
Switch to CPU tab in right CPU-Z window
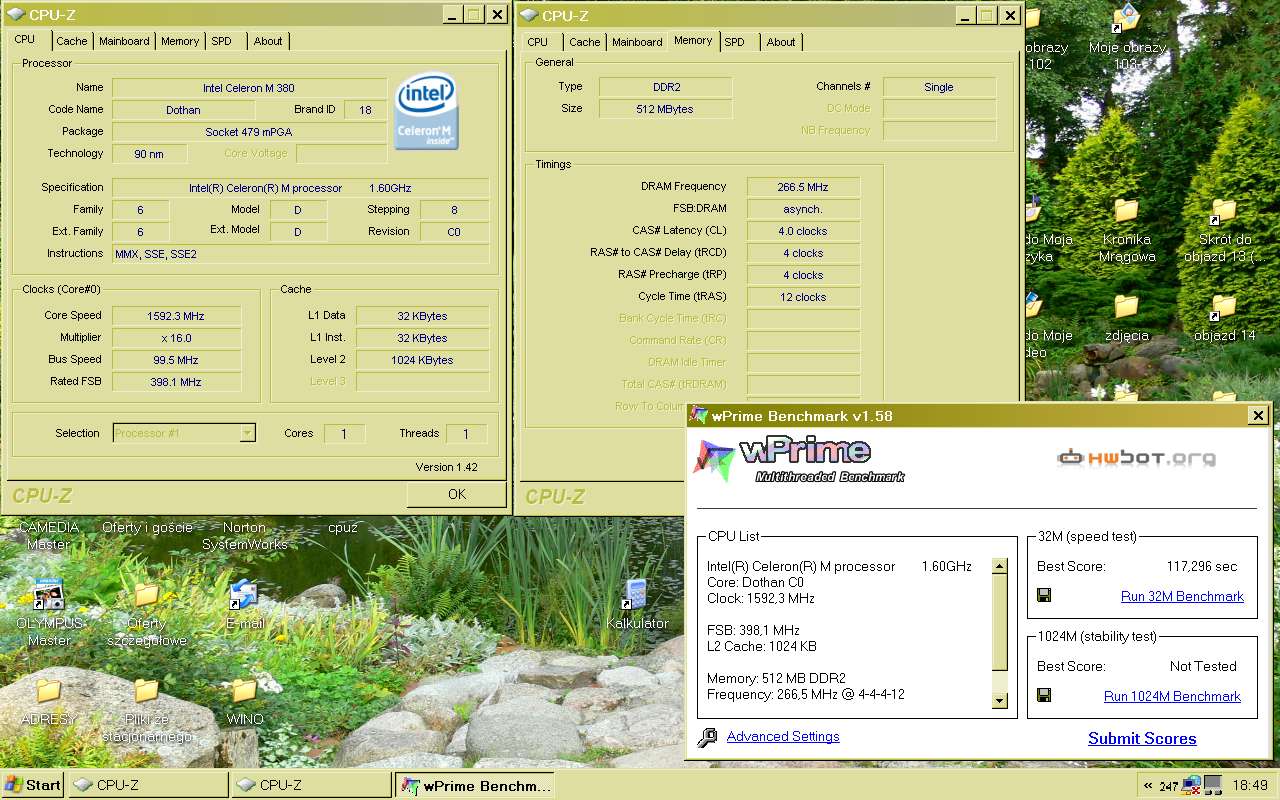[538, 42]
